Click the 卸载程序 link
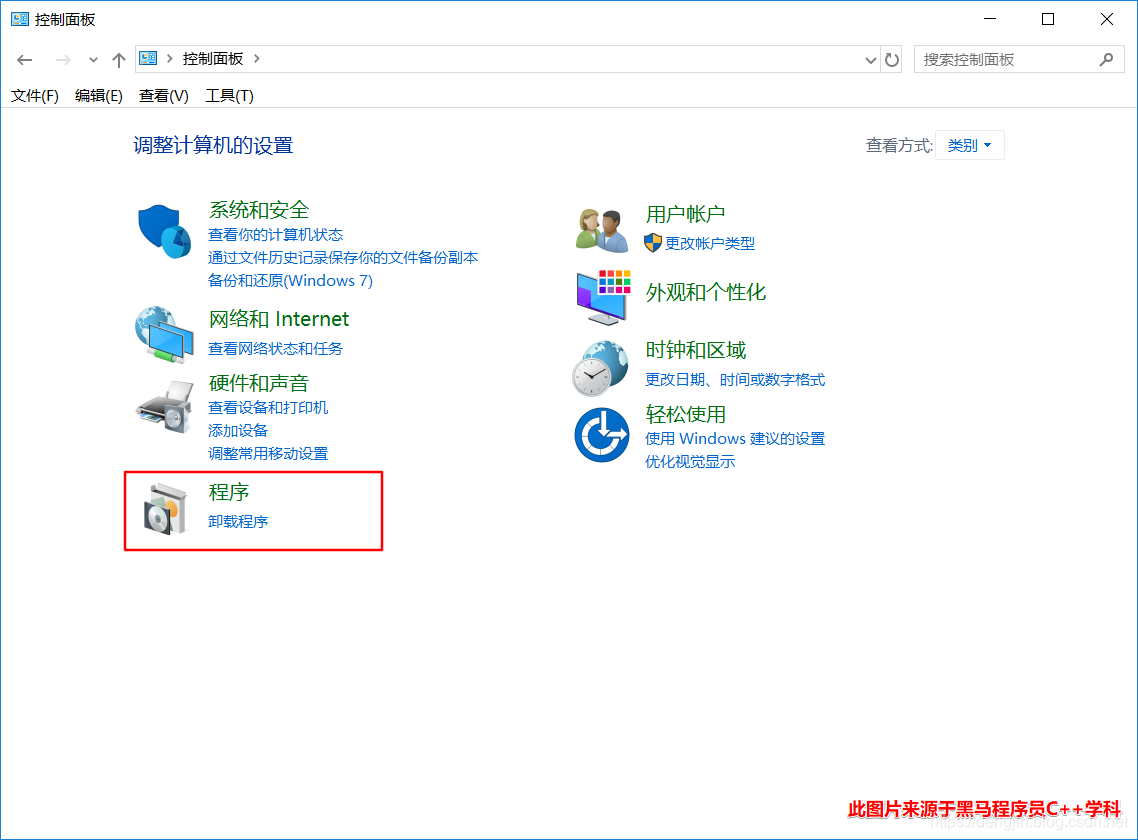The image size is (1138, 840). pyautogui.click(x=237, y=520)
